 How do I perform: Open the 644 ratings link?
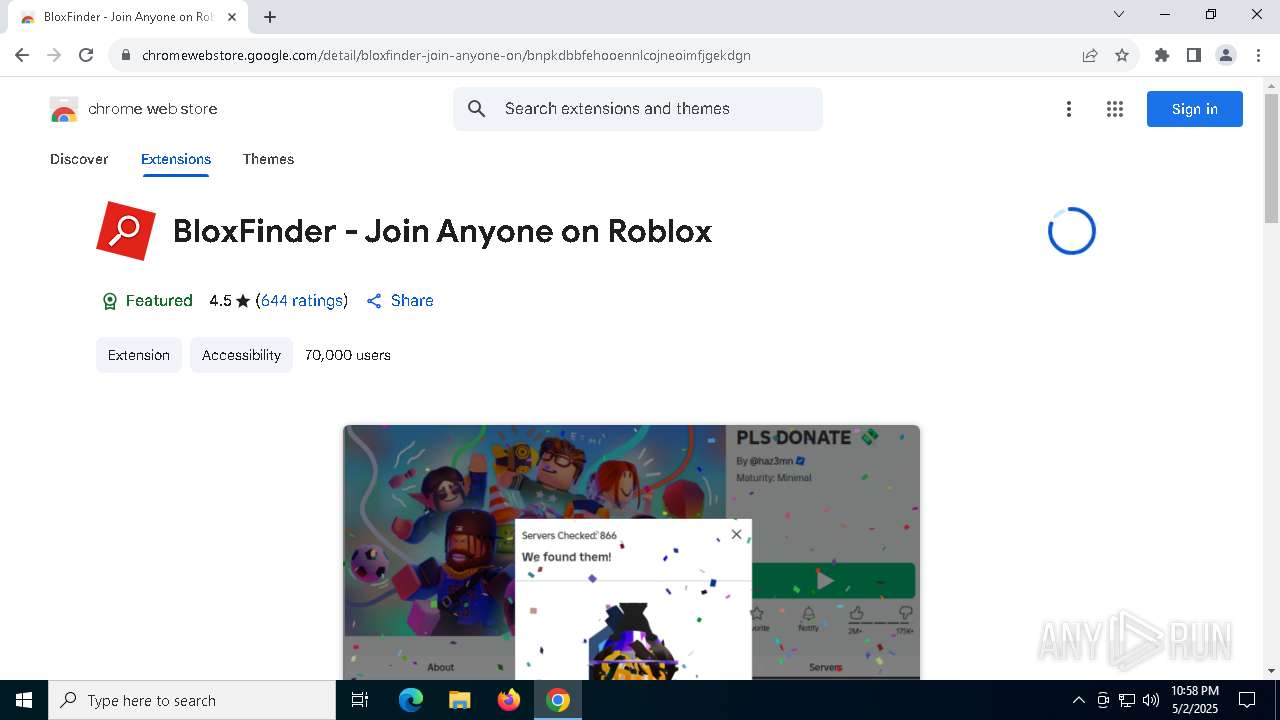pyautogui.click(x=302, y=300)
